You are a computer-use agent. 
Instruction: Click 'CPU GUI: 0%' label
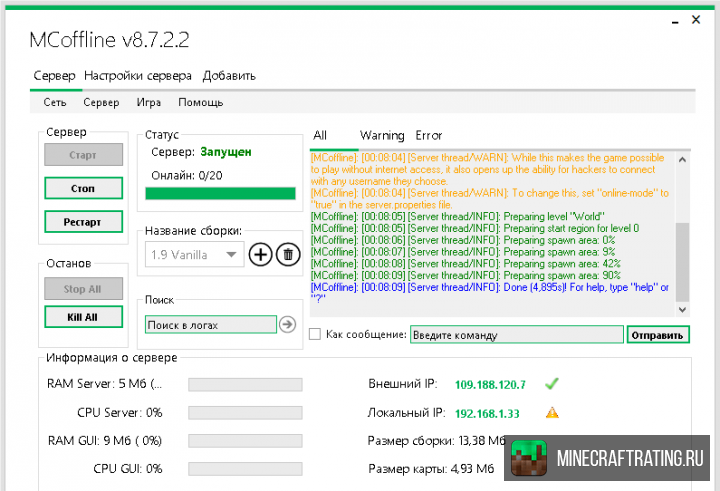pyautogui.click(x=128, y=469)
